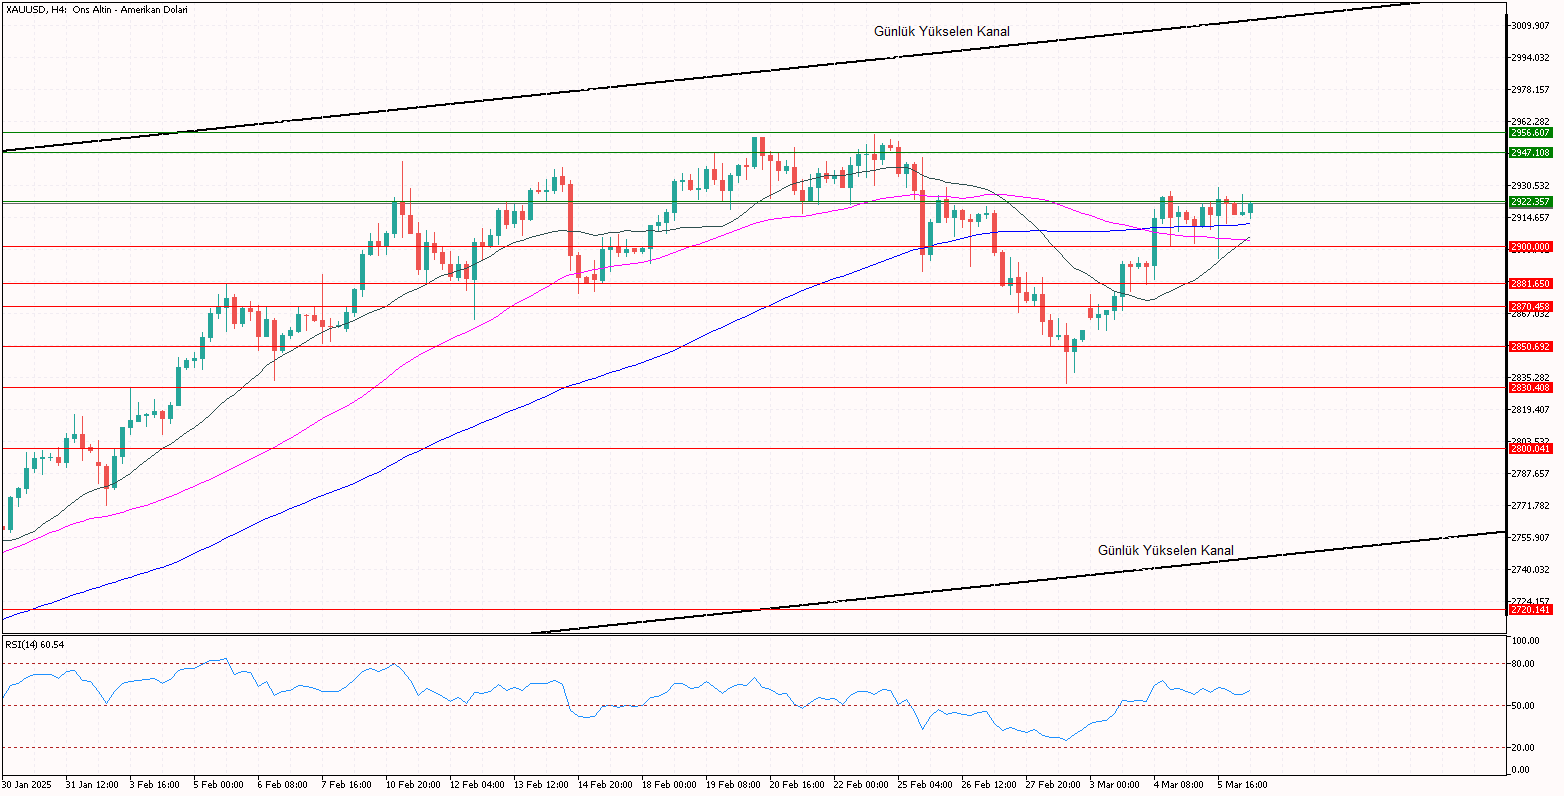Select the red 2870.458 price tag
Image resolution: width=1564 pixels, height=796 pixels.
[1531, 306]
